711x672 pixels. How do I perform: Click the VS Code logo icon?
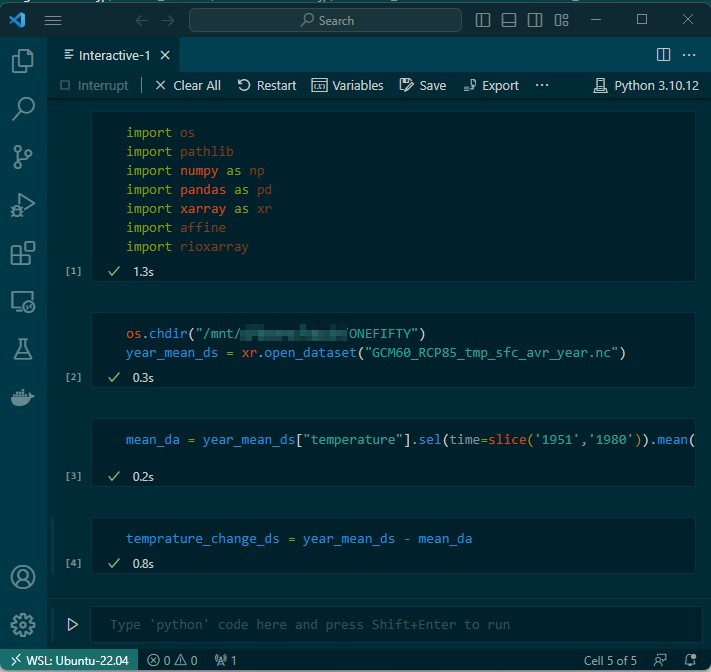click(18, 20)
